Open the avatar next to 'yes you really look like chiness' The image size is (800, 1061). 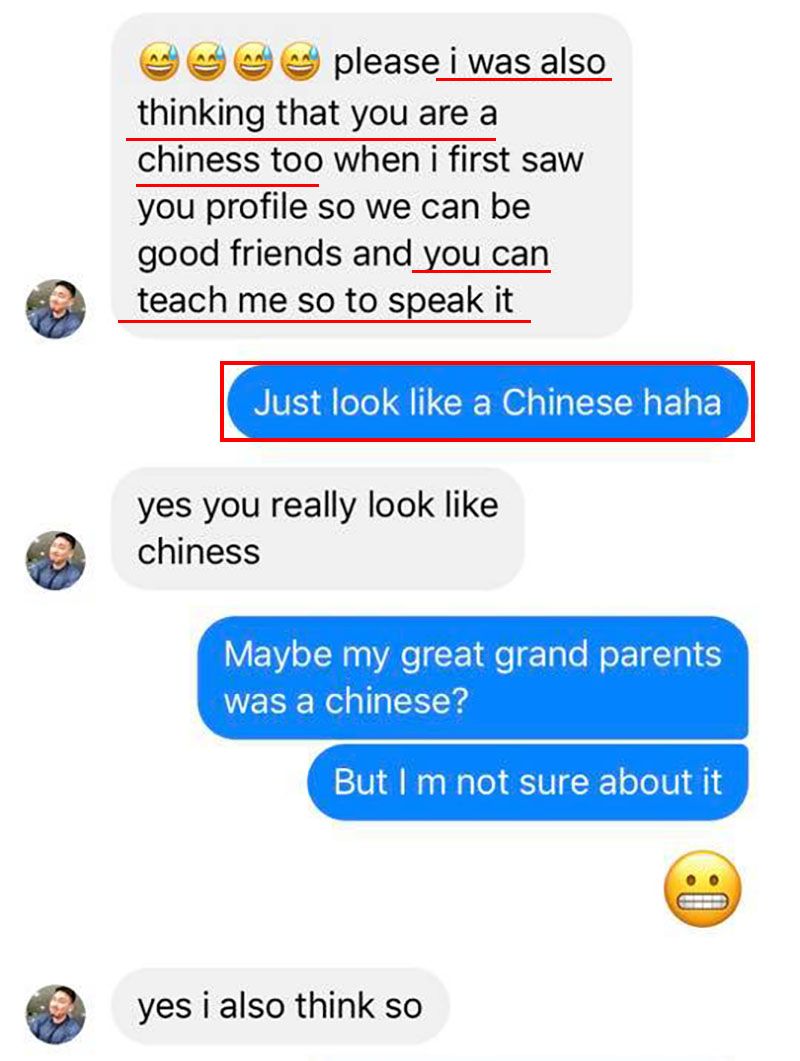tap(55, 560)
